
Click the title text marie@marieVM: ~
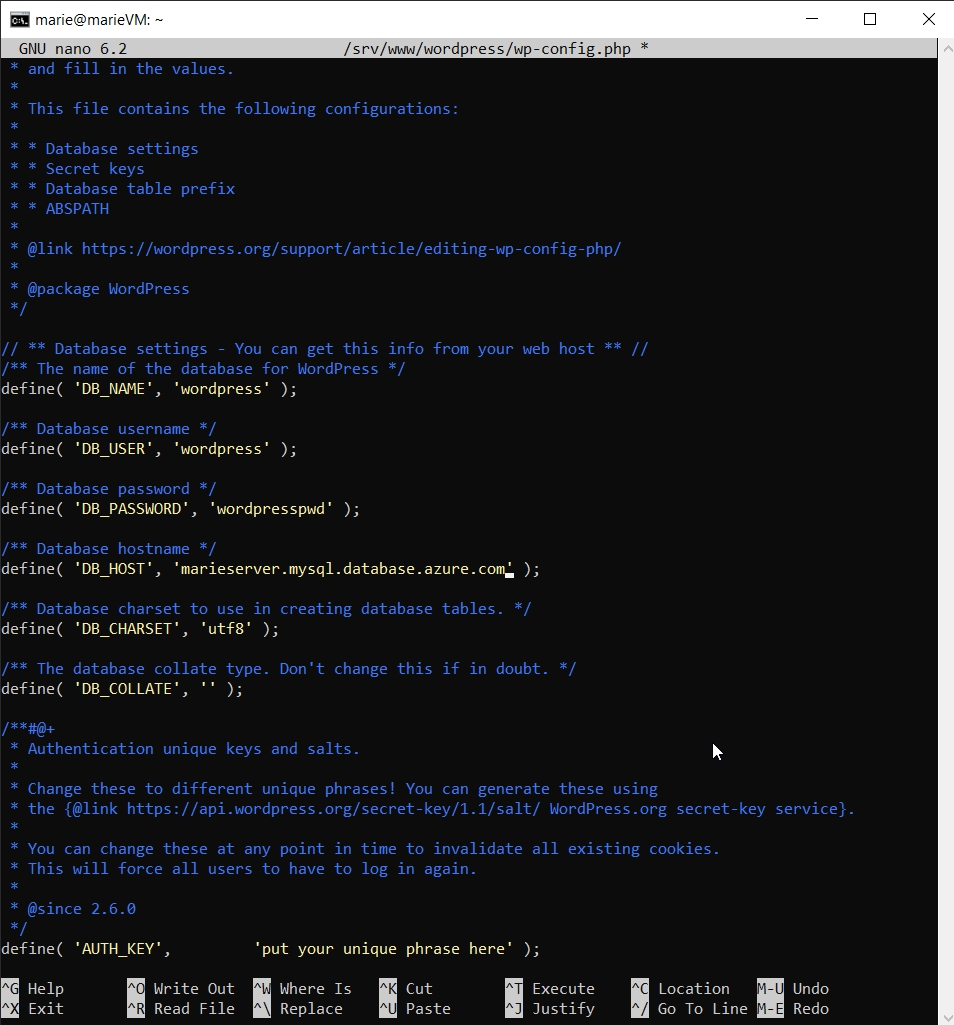tap(99, 20)
